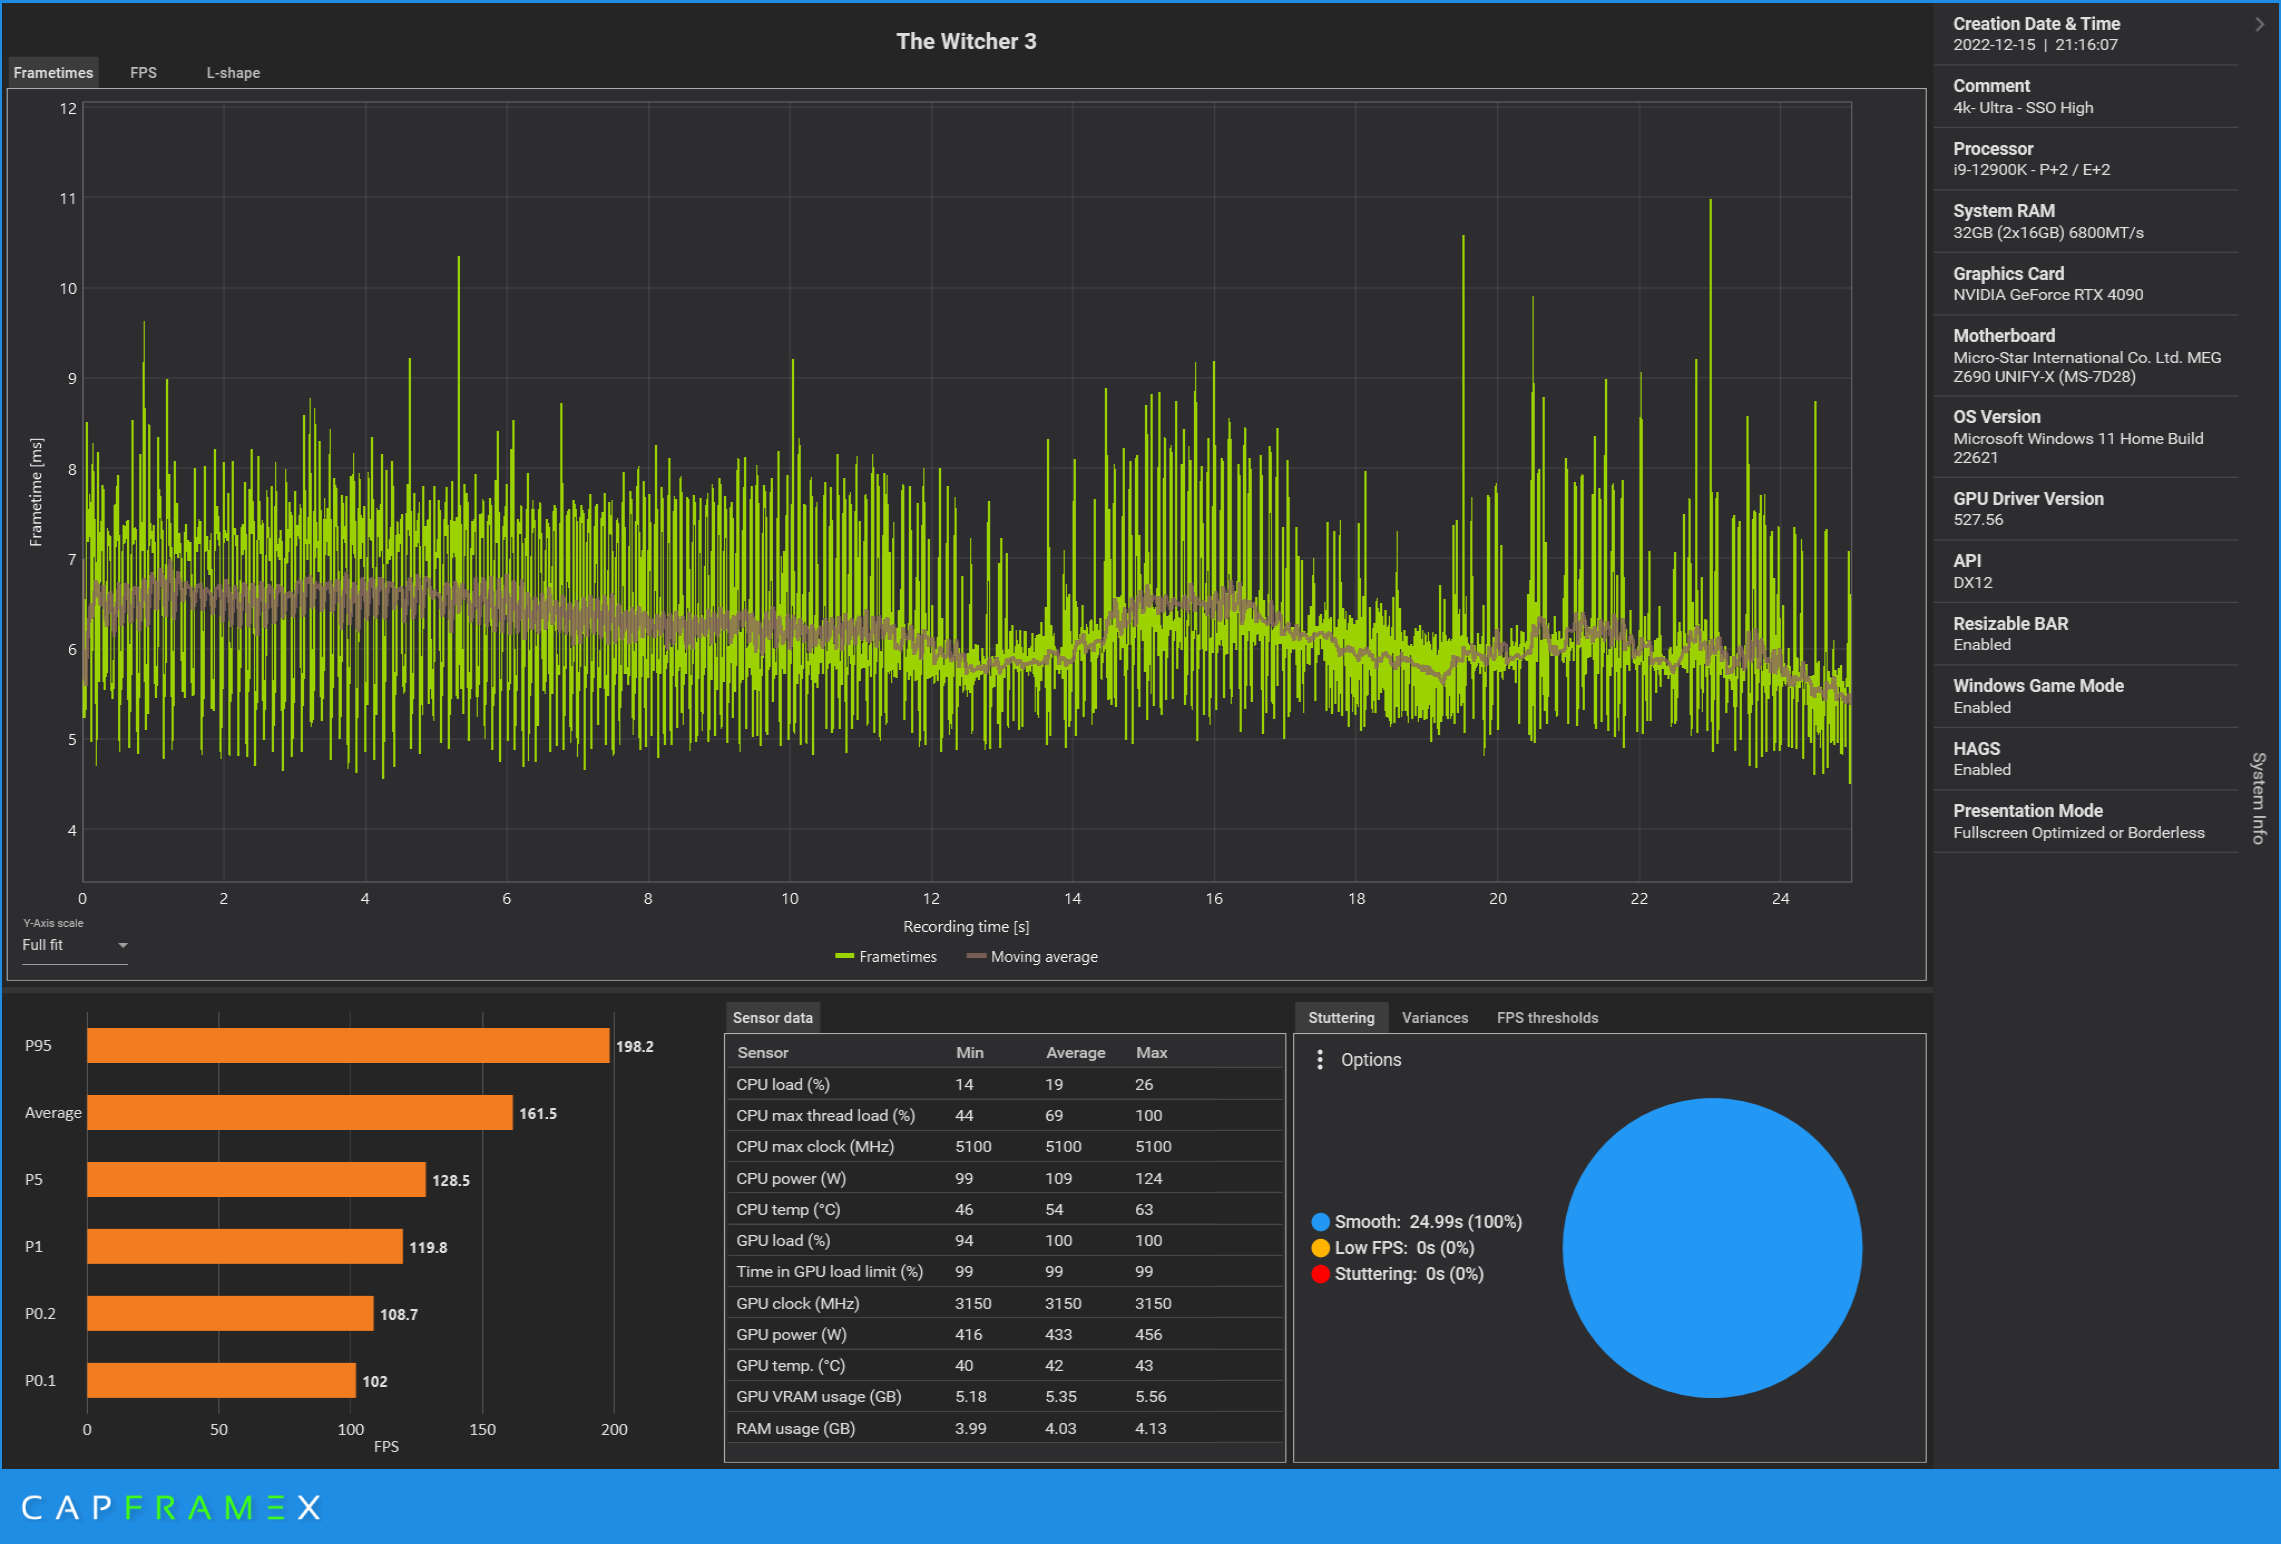
Task: Switch to the Variances tab
Action: (1434, 1018)
